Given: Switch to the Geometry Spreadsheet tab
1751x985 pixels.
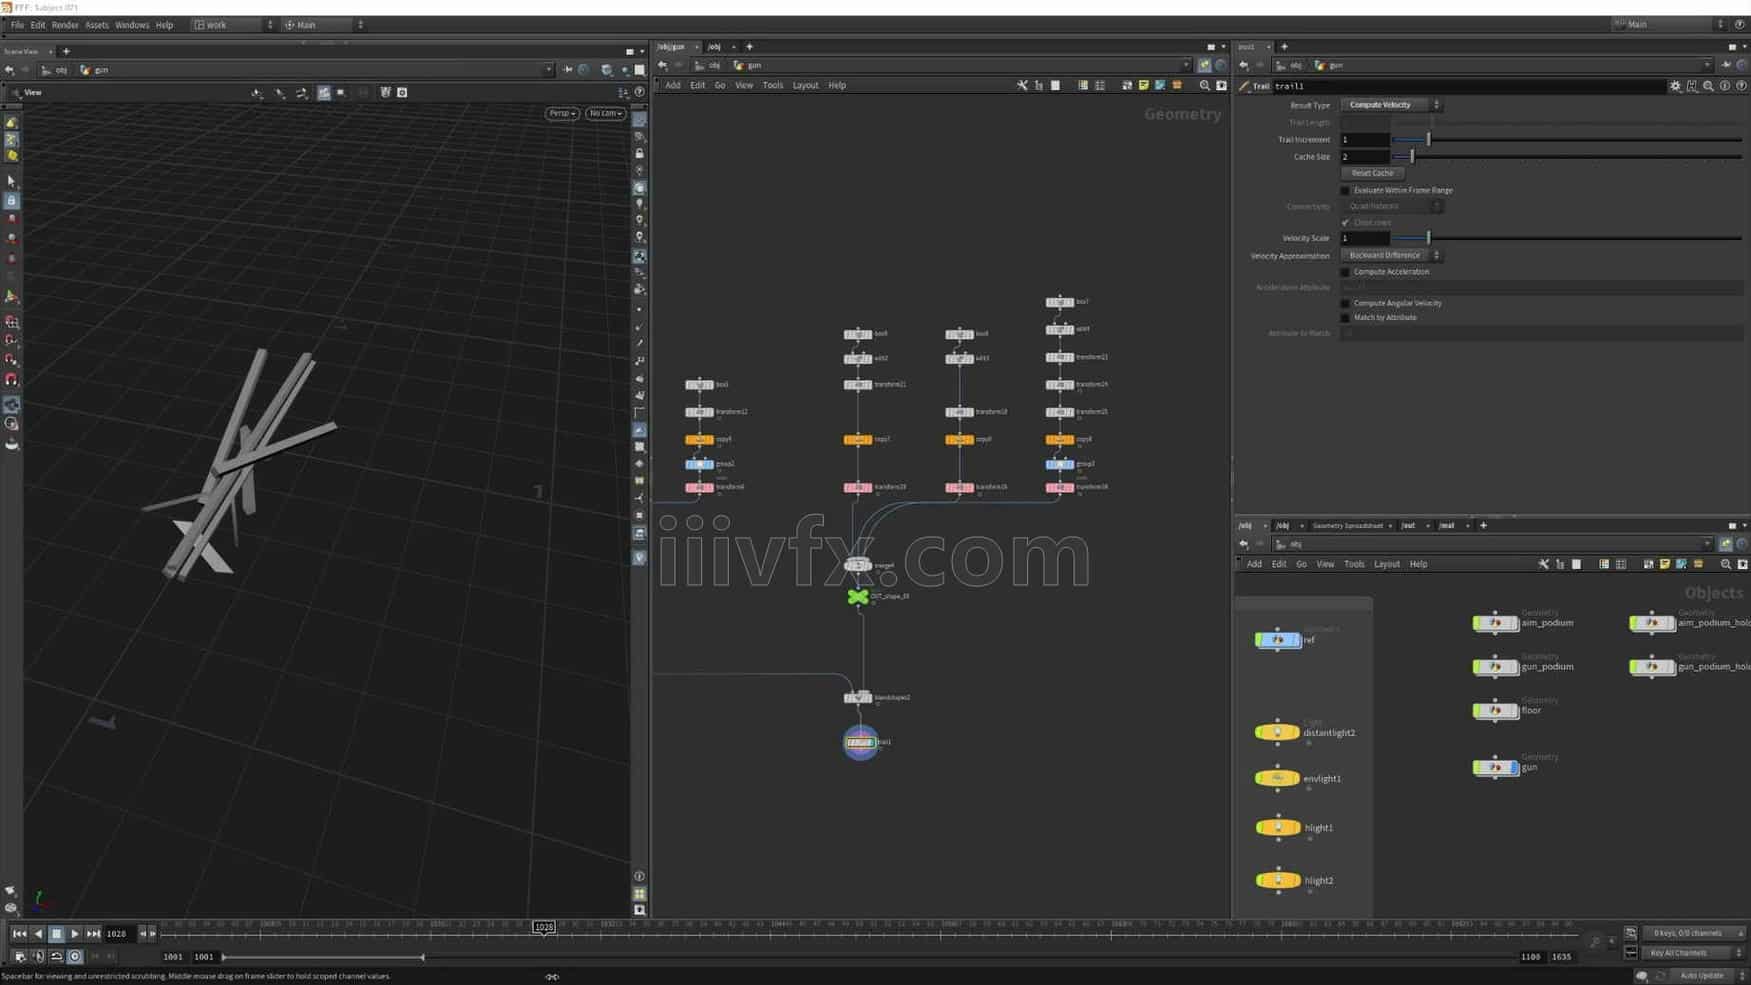Looking at the screenshot, I should (1347, 525).
